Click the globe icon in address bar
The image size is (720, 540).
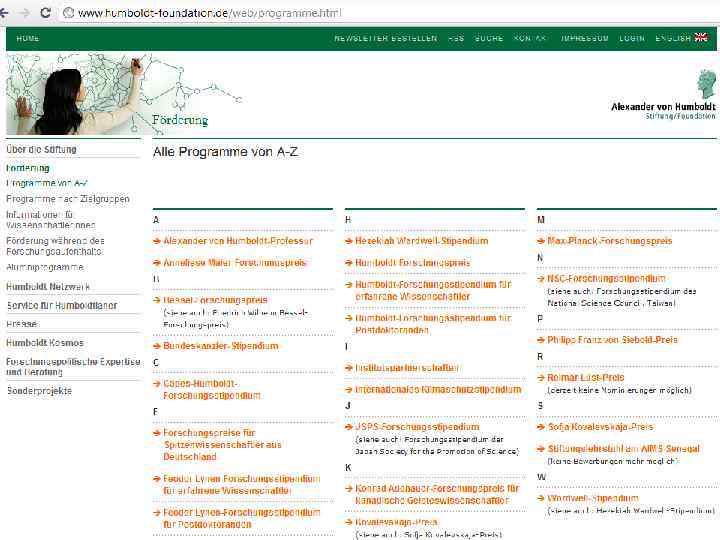(68, 13)
